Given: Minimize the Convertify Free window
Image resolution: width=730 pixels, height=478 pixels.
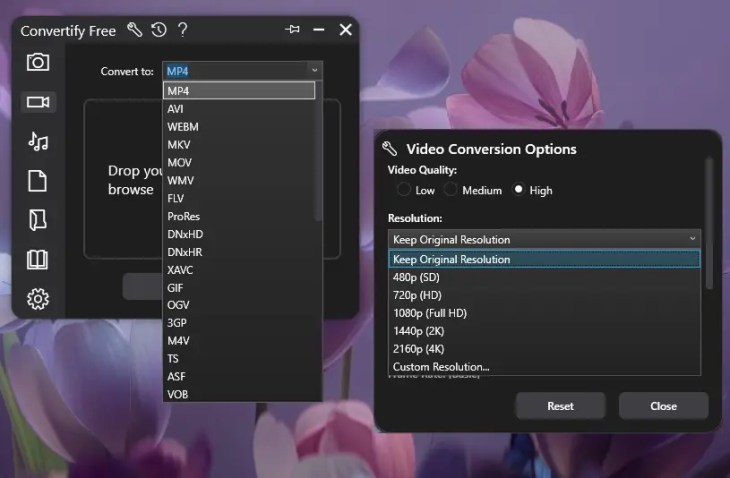Looking at the screenshot, I should (x=319, y=30).
